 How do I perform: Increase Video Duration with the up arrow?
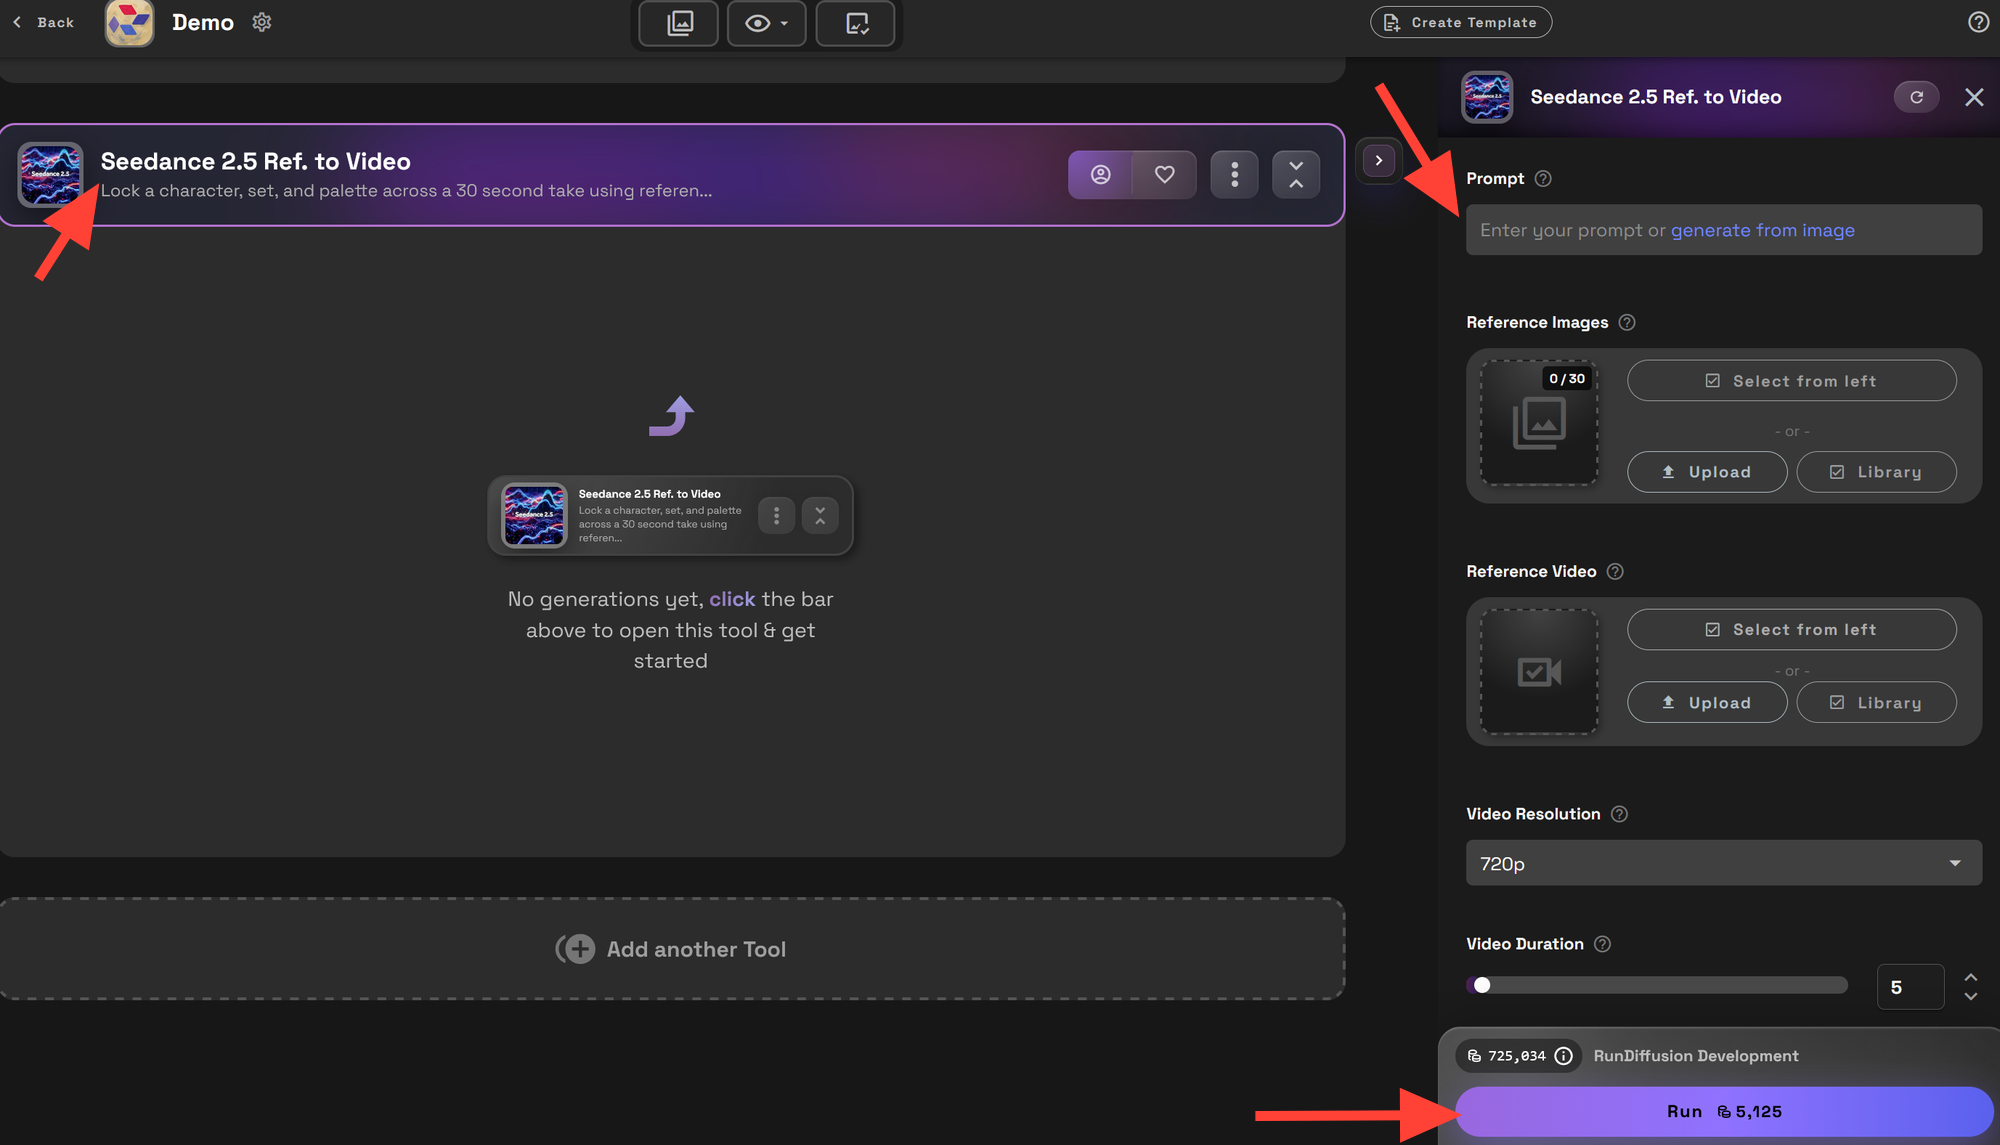click(x=1970, y=977)
